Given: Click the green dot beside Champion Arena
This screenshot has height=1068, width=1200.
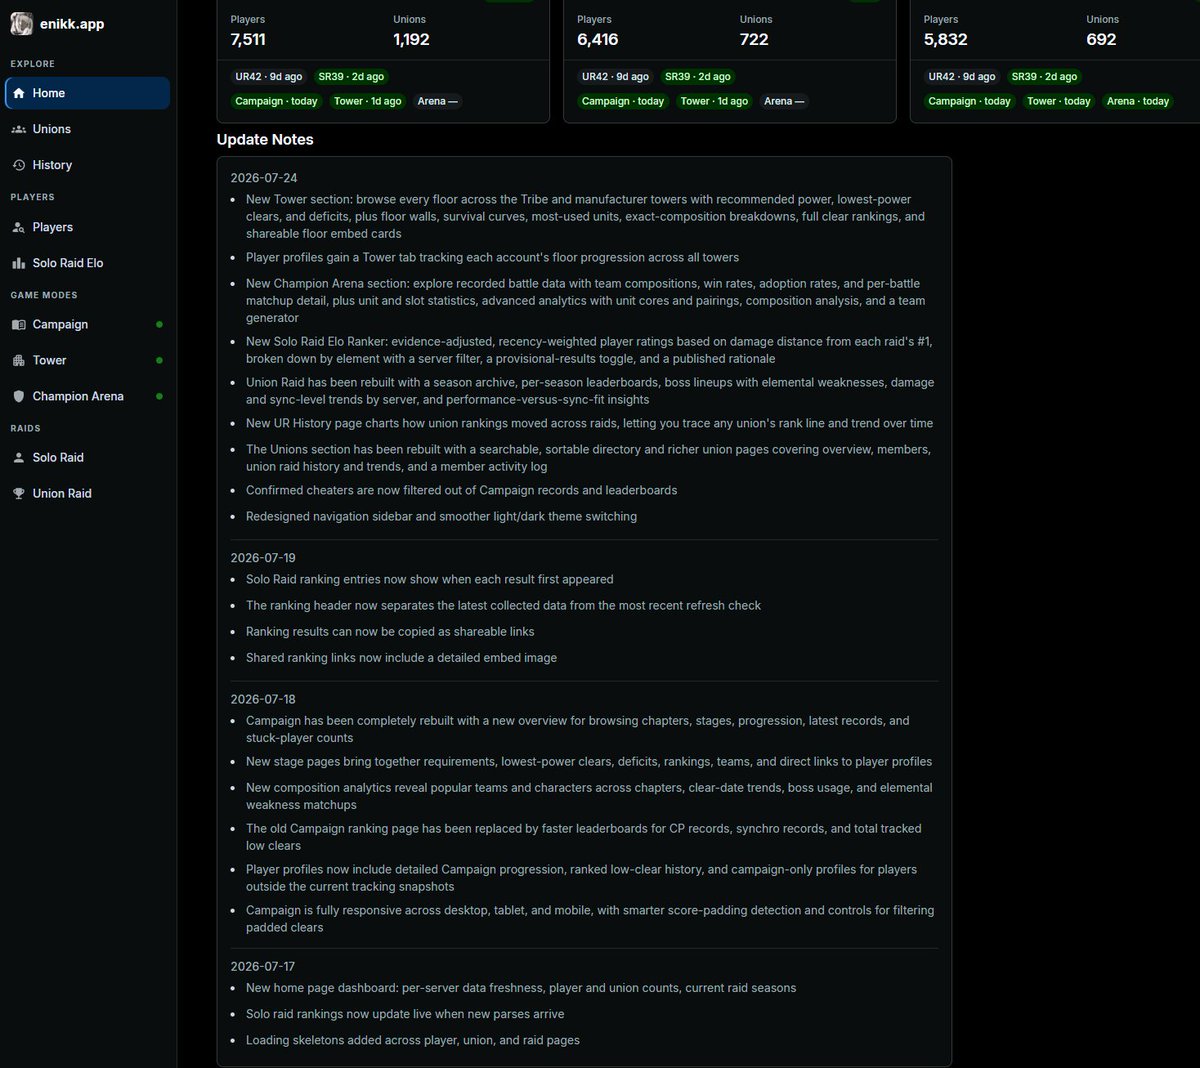Looking at the screenshot, I should (x=159, y=396).
